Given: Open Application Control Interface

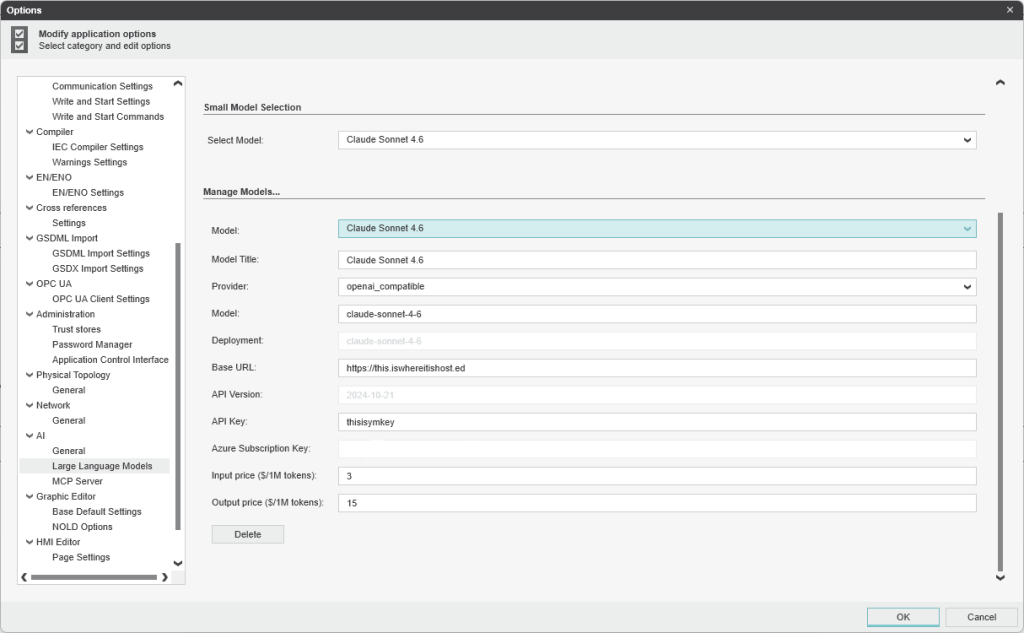Looking at the screenshot, I should click(x=110, y=360).
